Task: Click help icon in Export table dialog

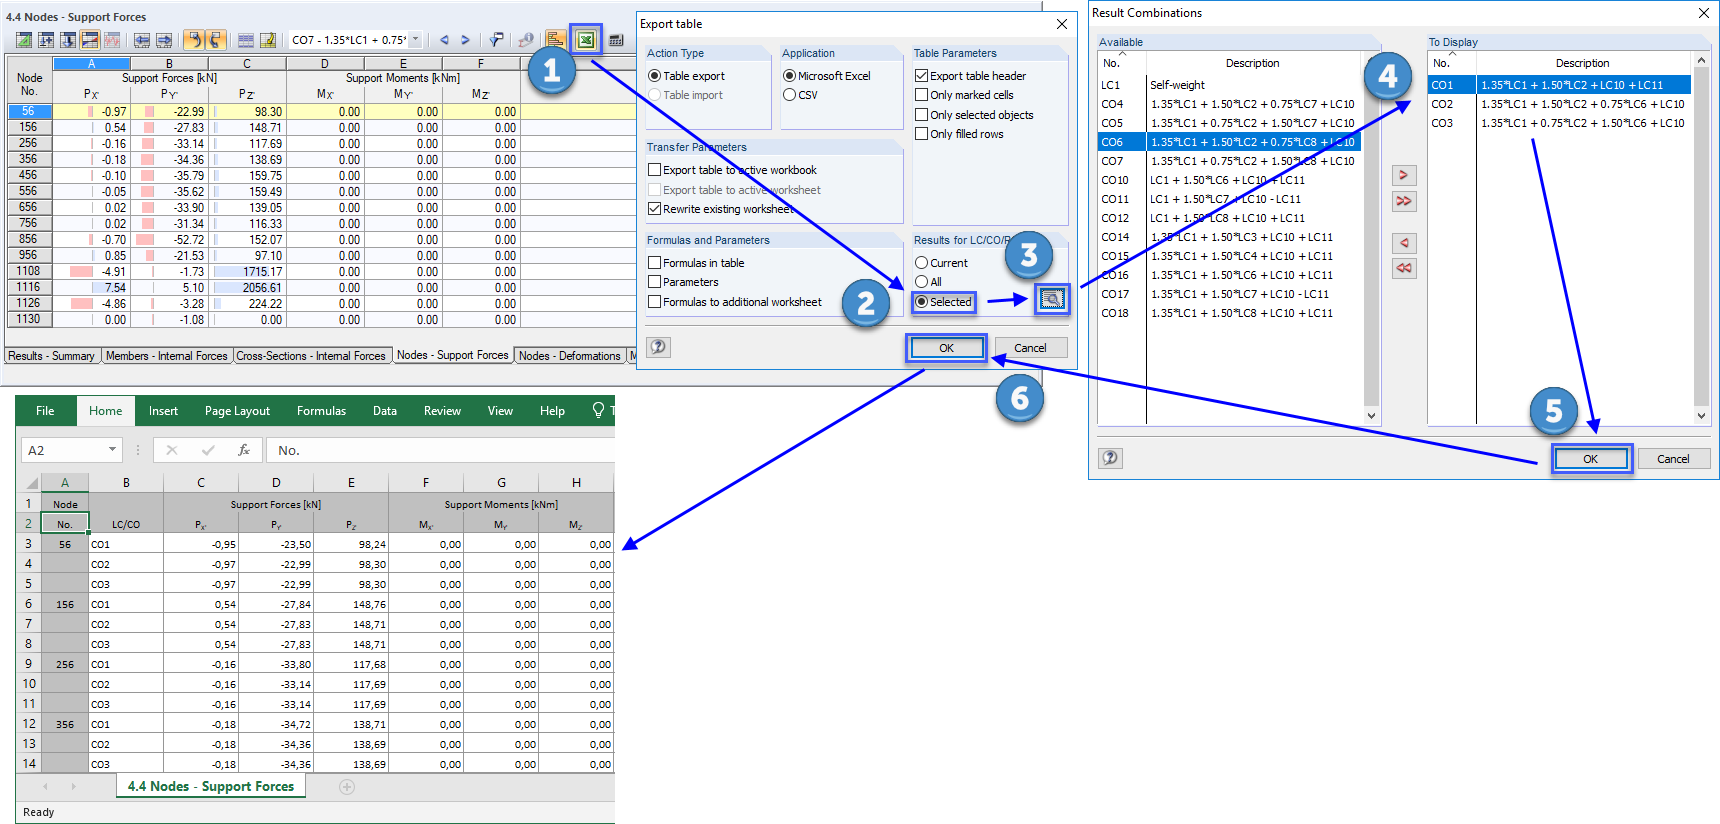Action: [x=659, y=347]
